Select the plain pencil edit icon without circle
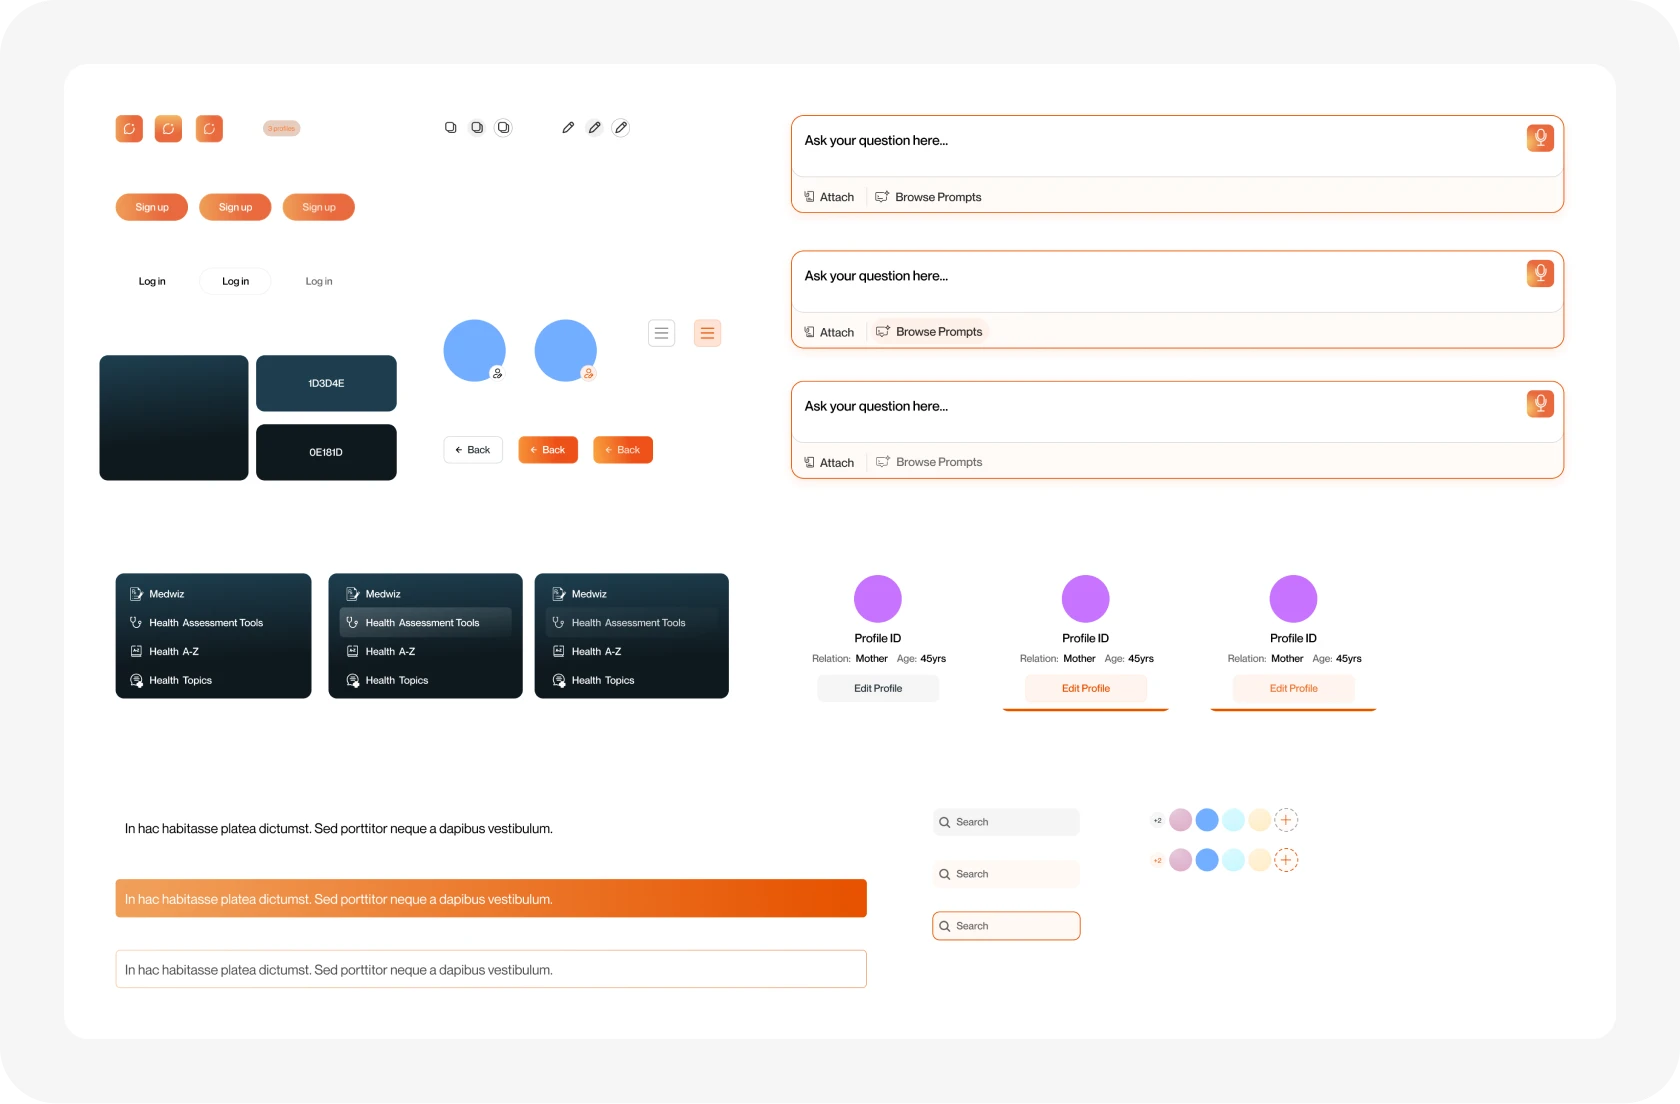Image resolution: width=1680 pixels, height=1104 pixels. 568,128
